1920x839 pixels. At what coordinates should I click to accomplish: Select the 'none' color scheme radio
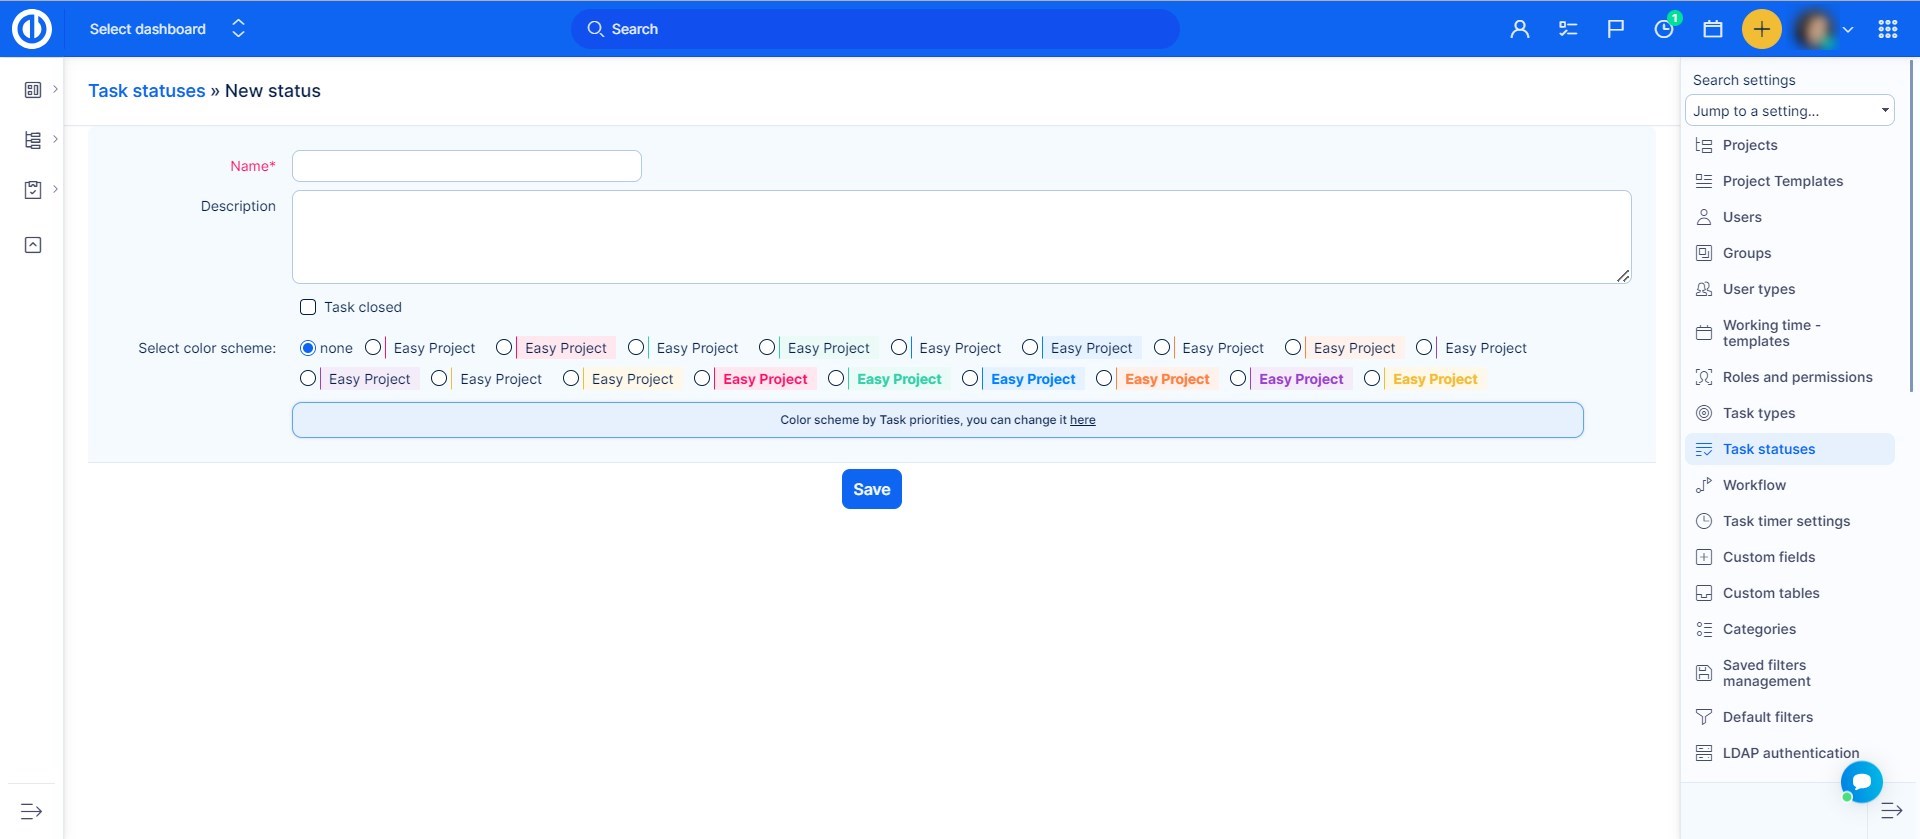[x=308, y=348]
